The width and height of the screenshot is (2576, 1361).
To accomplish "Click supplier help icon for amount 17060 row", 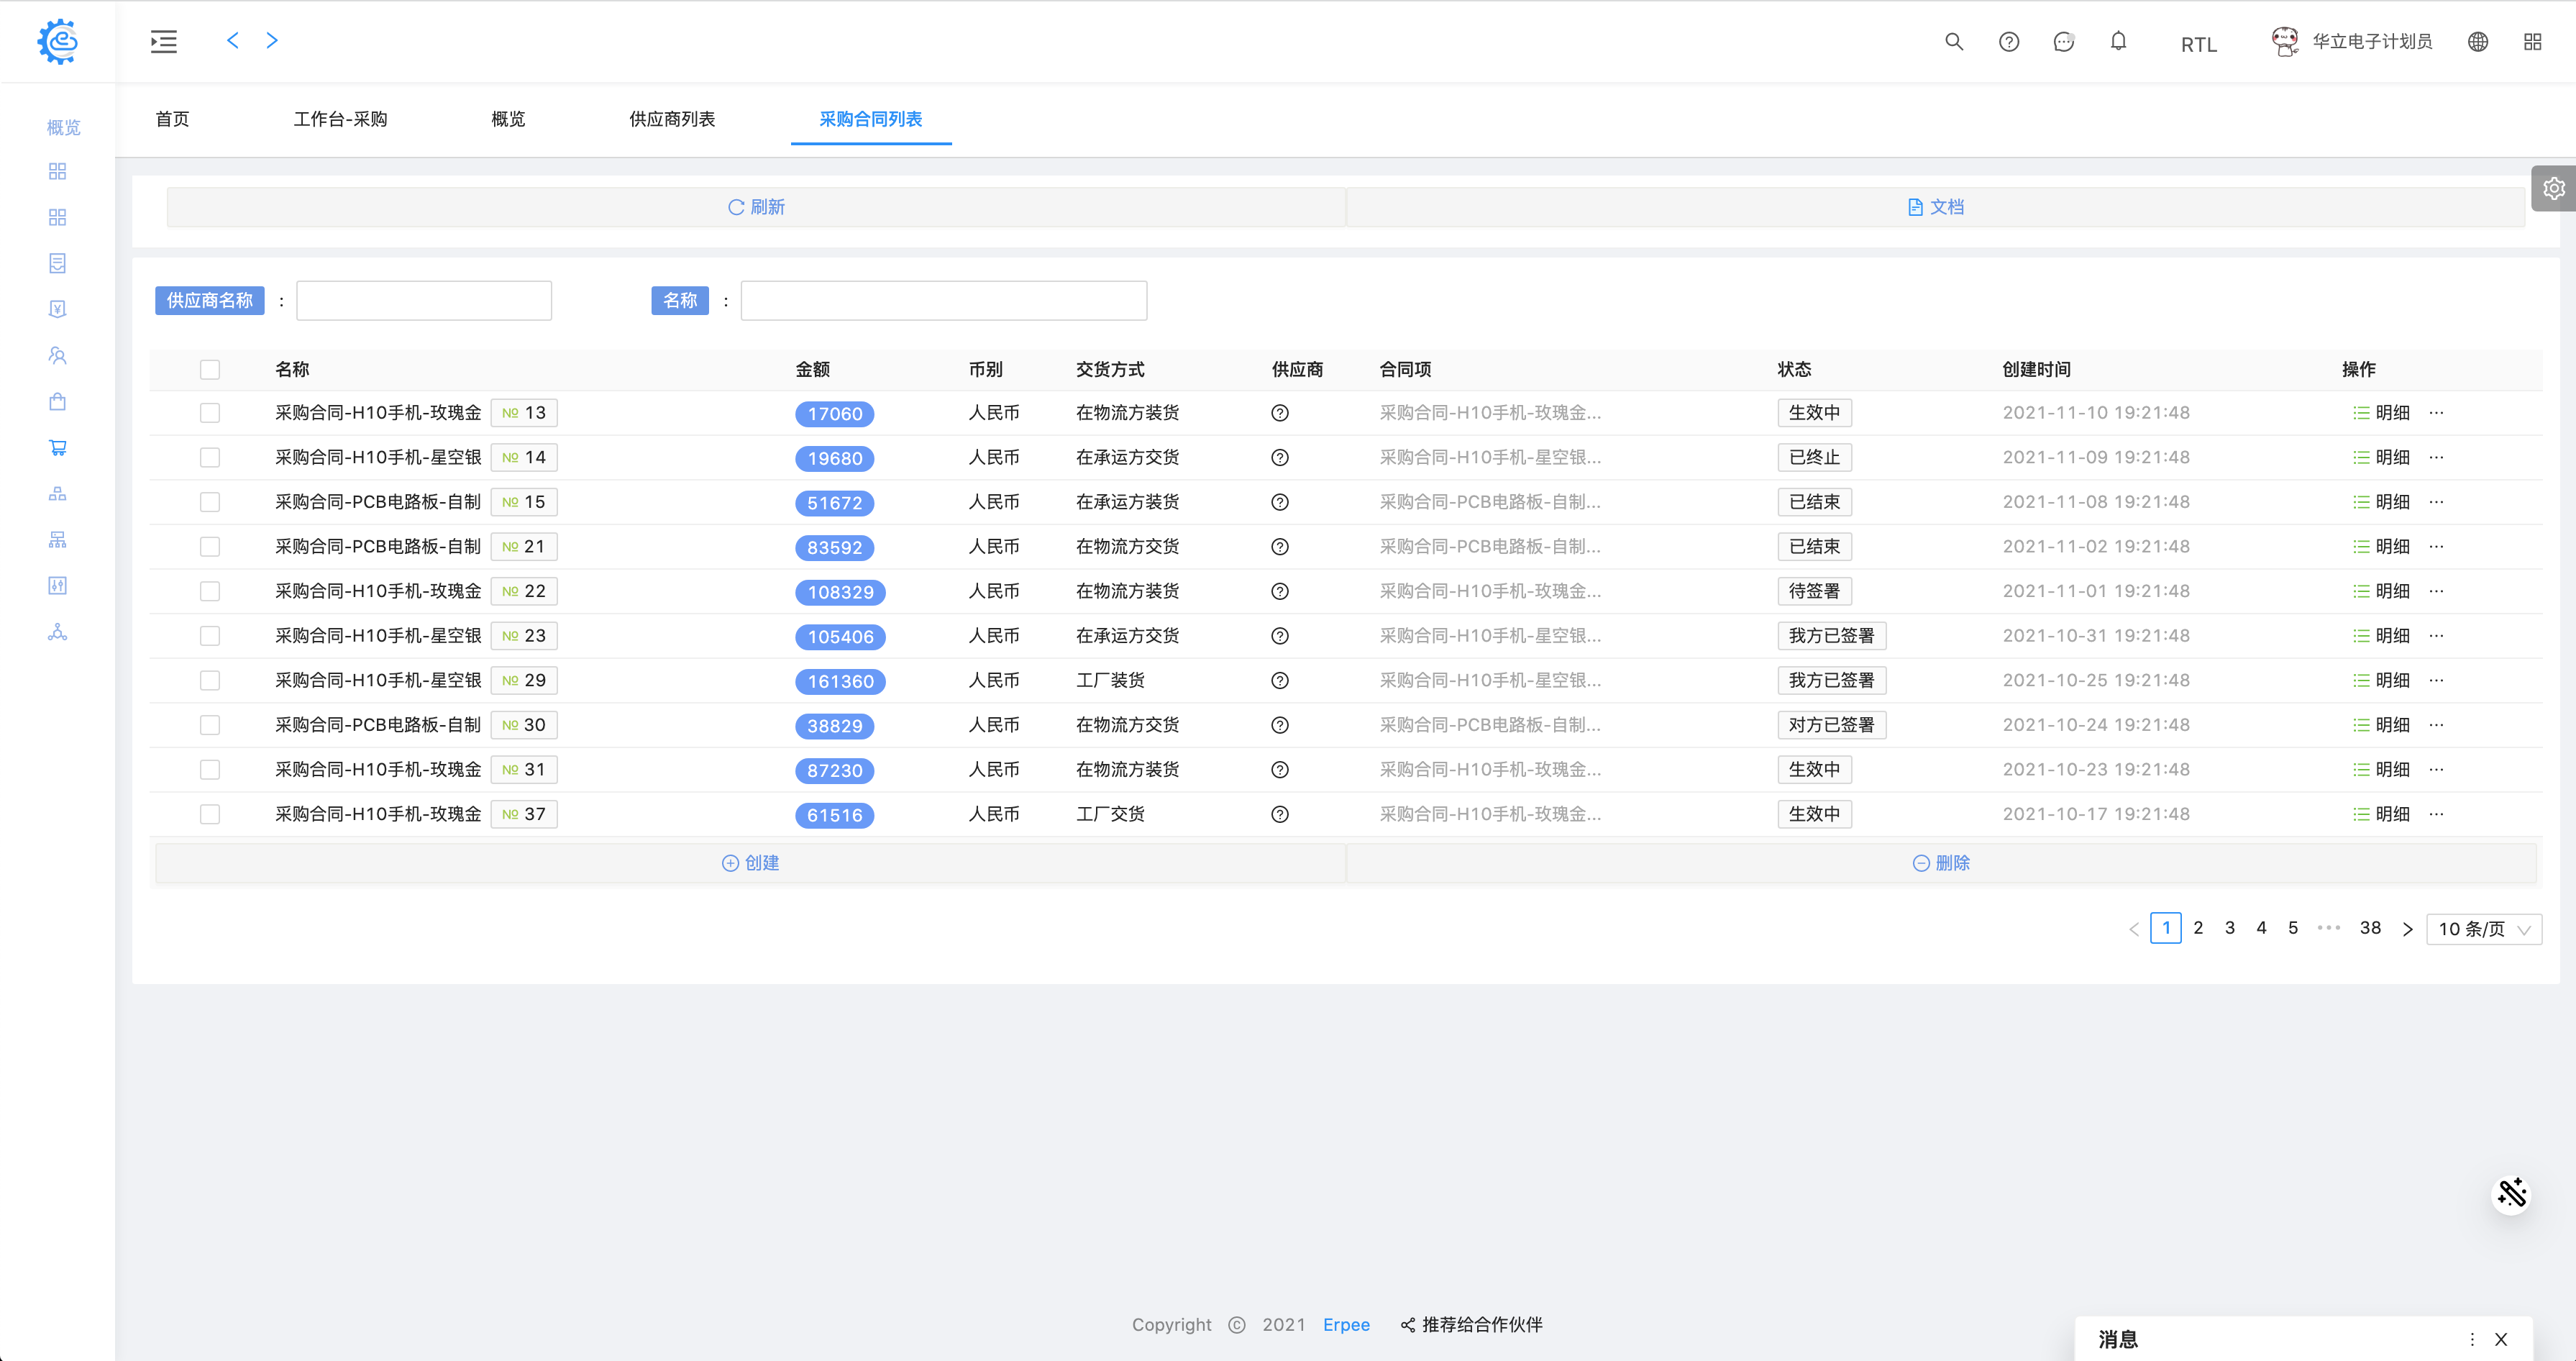I will coord(1279,413).
